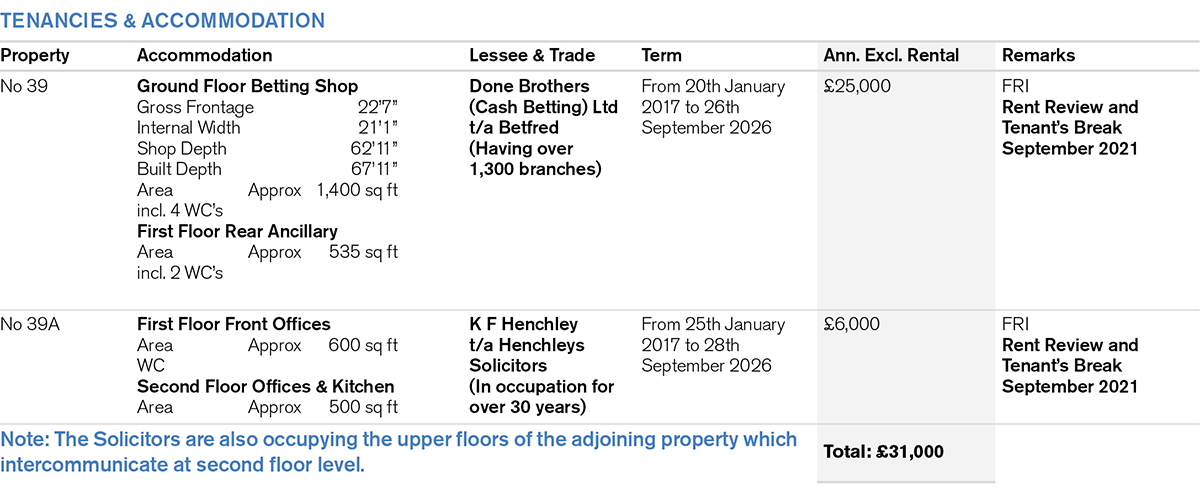Viewport: 1200px width, 492px height.
Task: Click the Tenancies & Accommodation heading
Action: click(x=162, y=20)
